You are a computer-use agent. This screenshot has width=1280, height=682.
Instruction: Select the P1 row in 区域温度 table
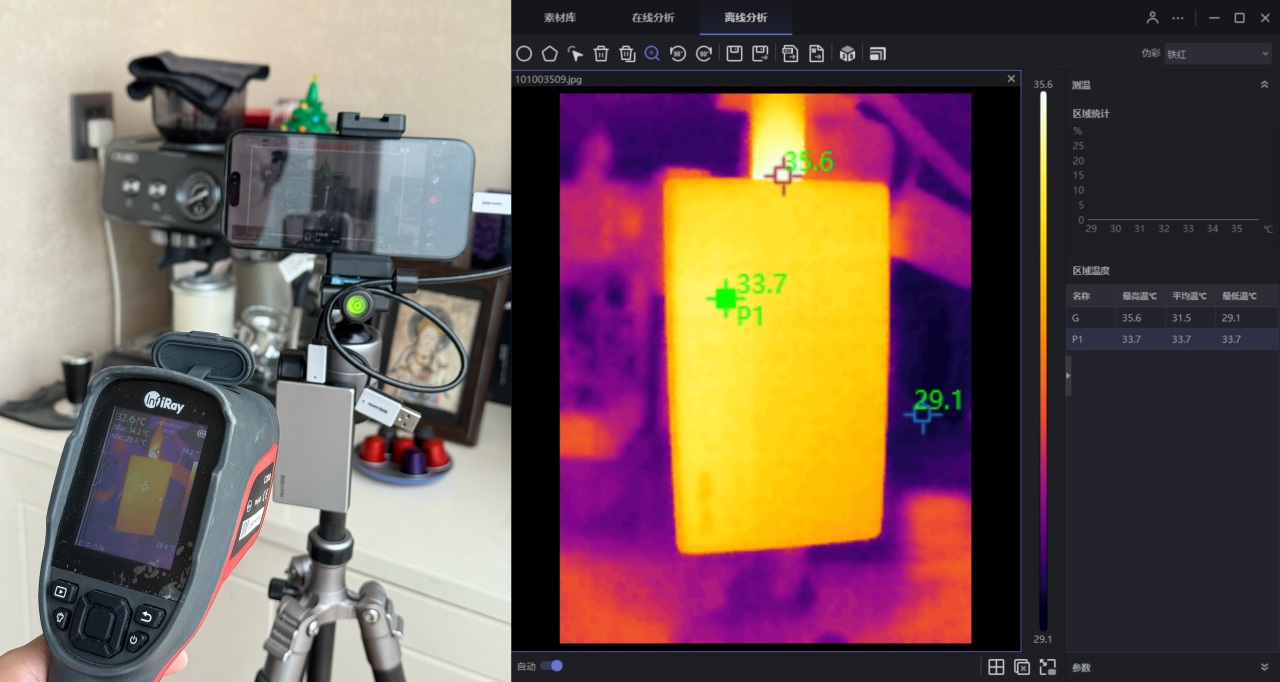pyautogui.click(x=1172, y=339)
